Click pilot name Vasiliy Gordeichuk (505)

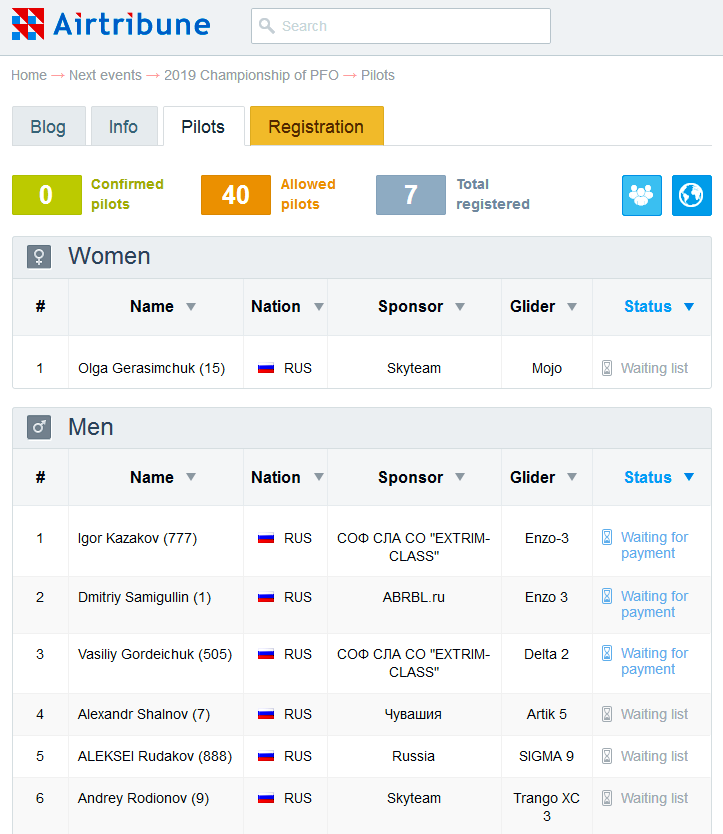click(155, 654)
